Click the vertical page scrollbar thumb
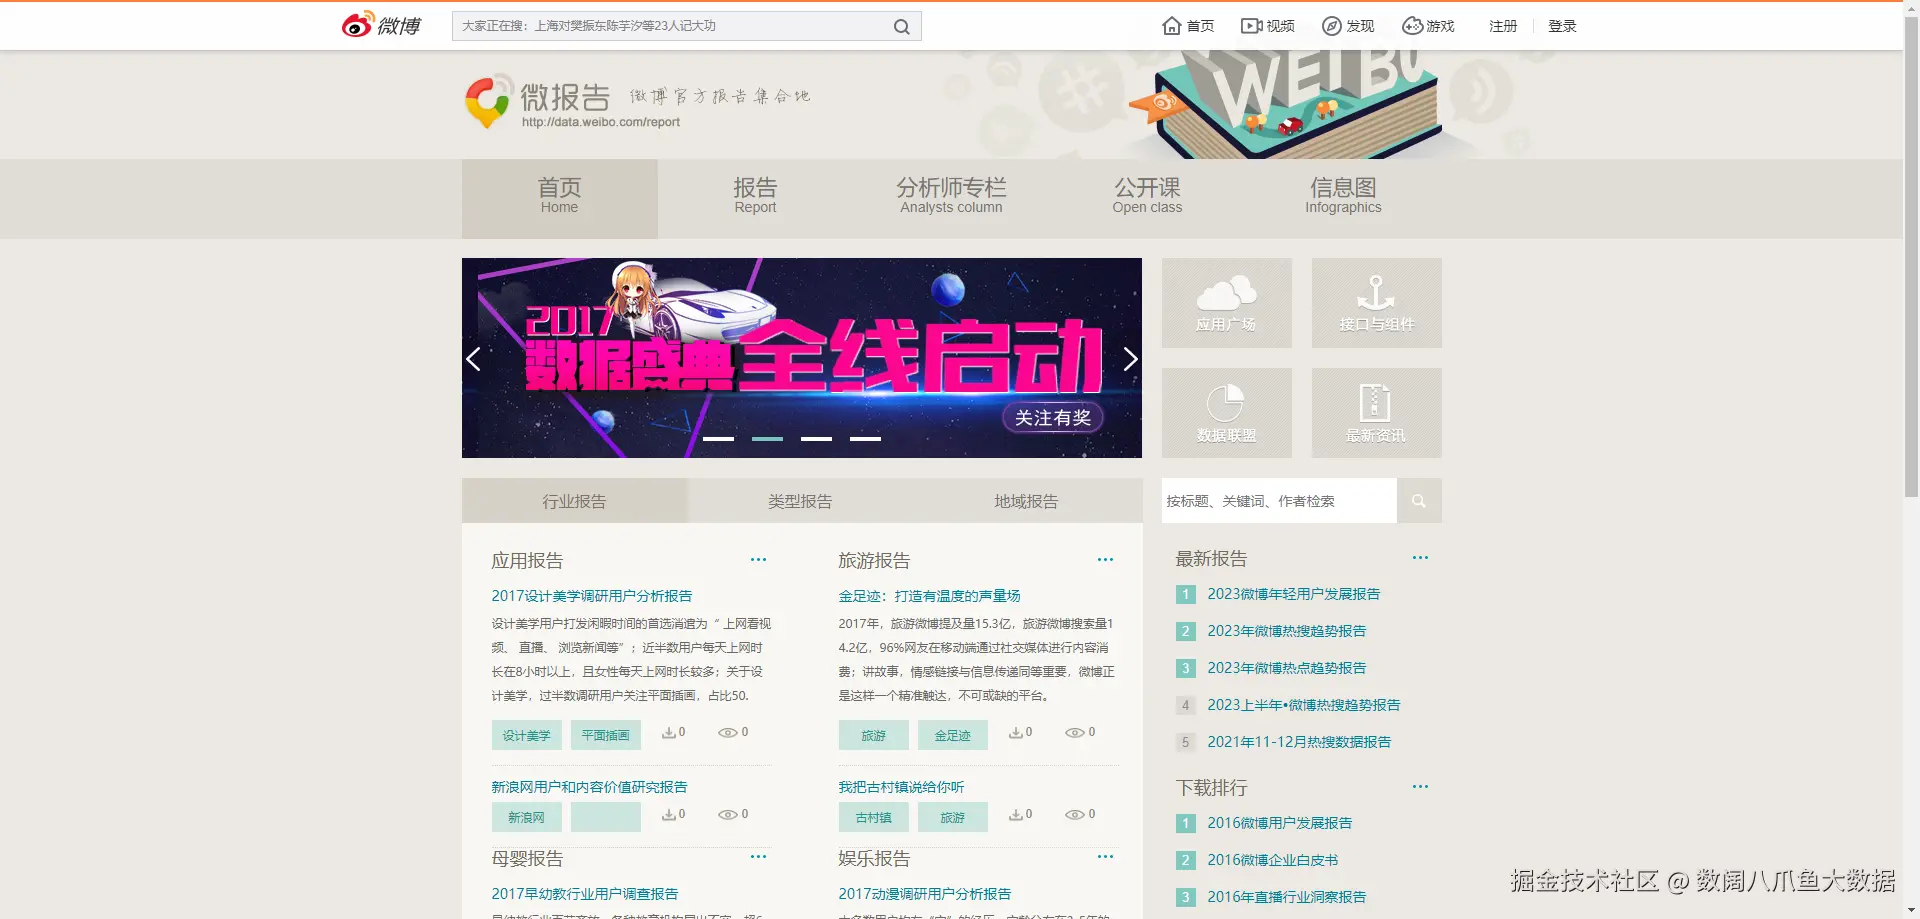The width and height of the screenshot is (1920, 919). (1911, 256)
